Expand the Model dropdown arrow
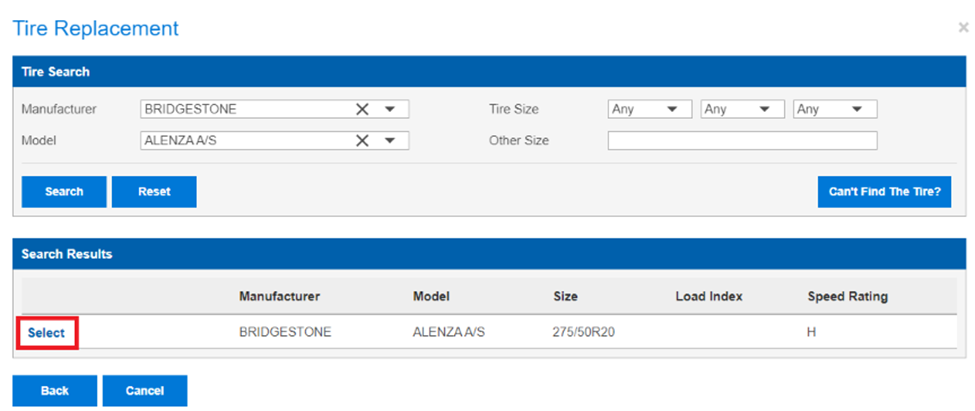 [x=390, y=141]
